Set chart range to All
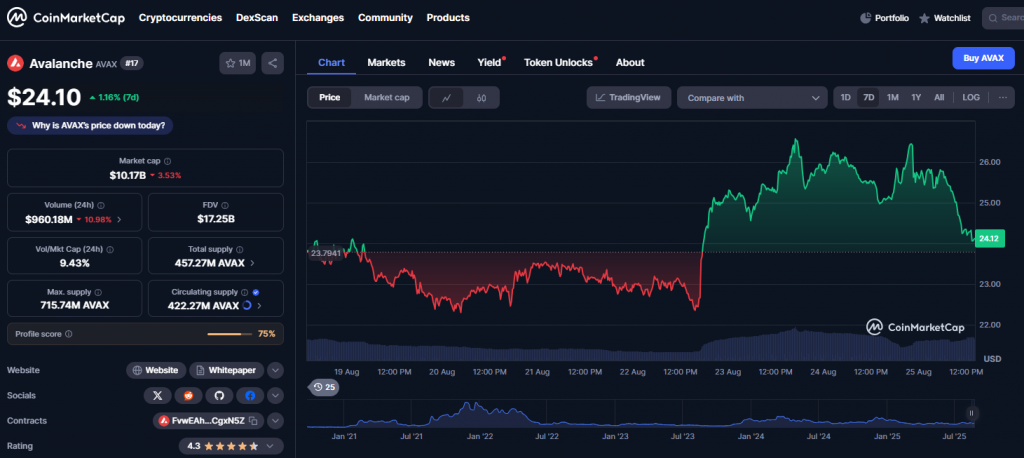 pos(939,97)
